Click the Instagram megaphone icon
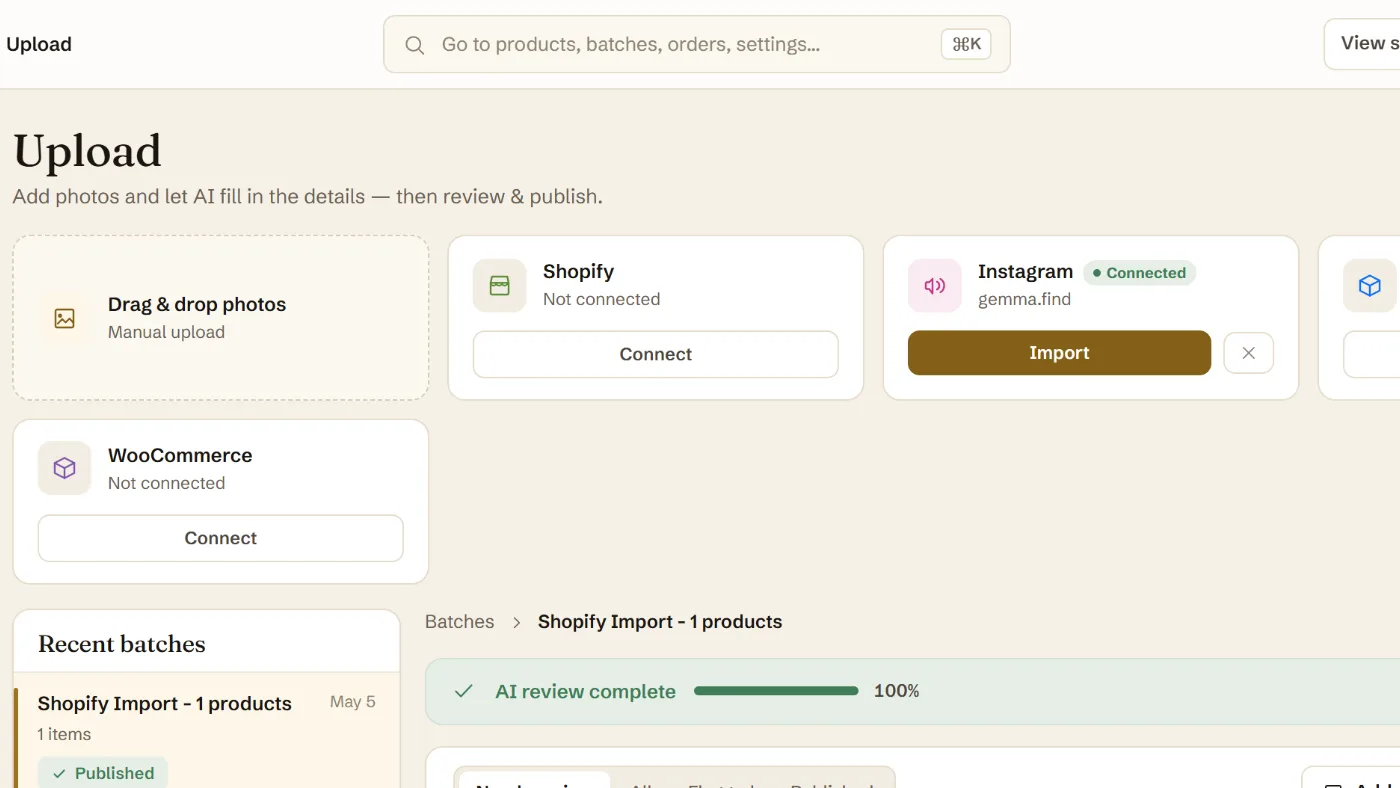 point(935,286)
